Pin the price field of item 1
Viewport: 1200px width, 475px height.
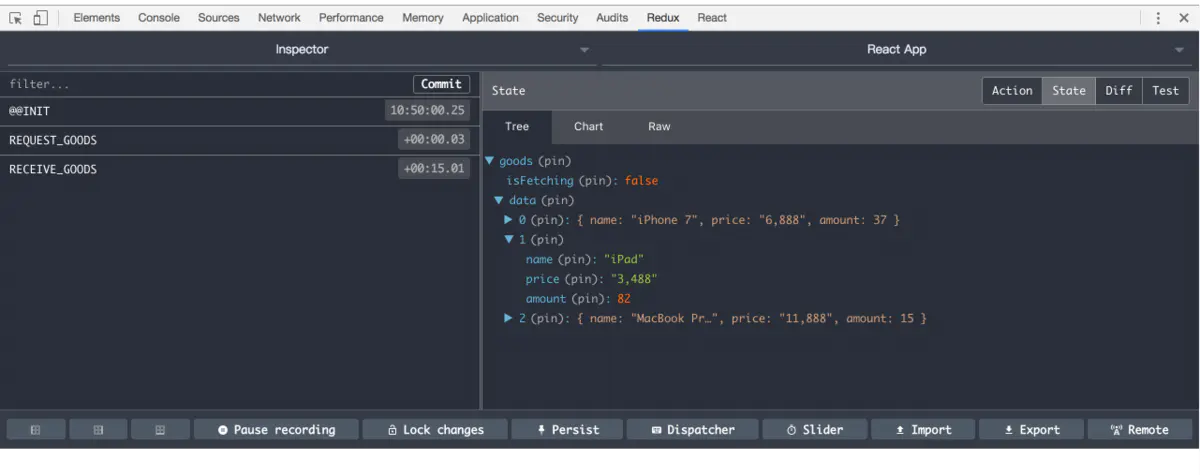tap(583, 279)
